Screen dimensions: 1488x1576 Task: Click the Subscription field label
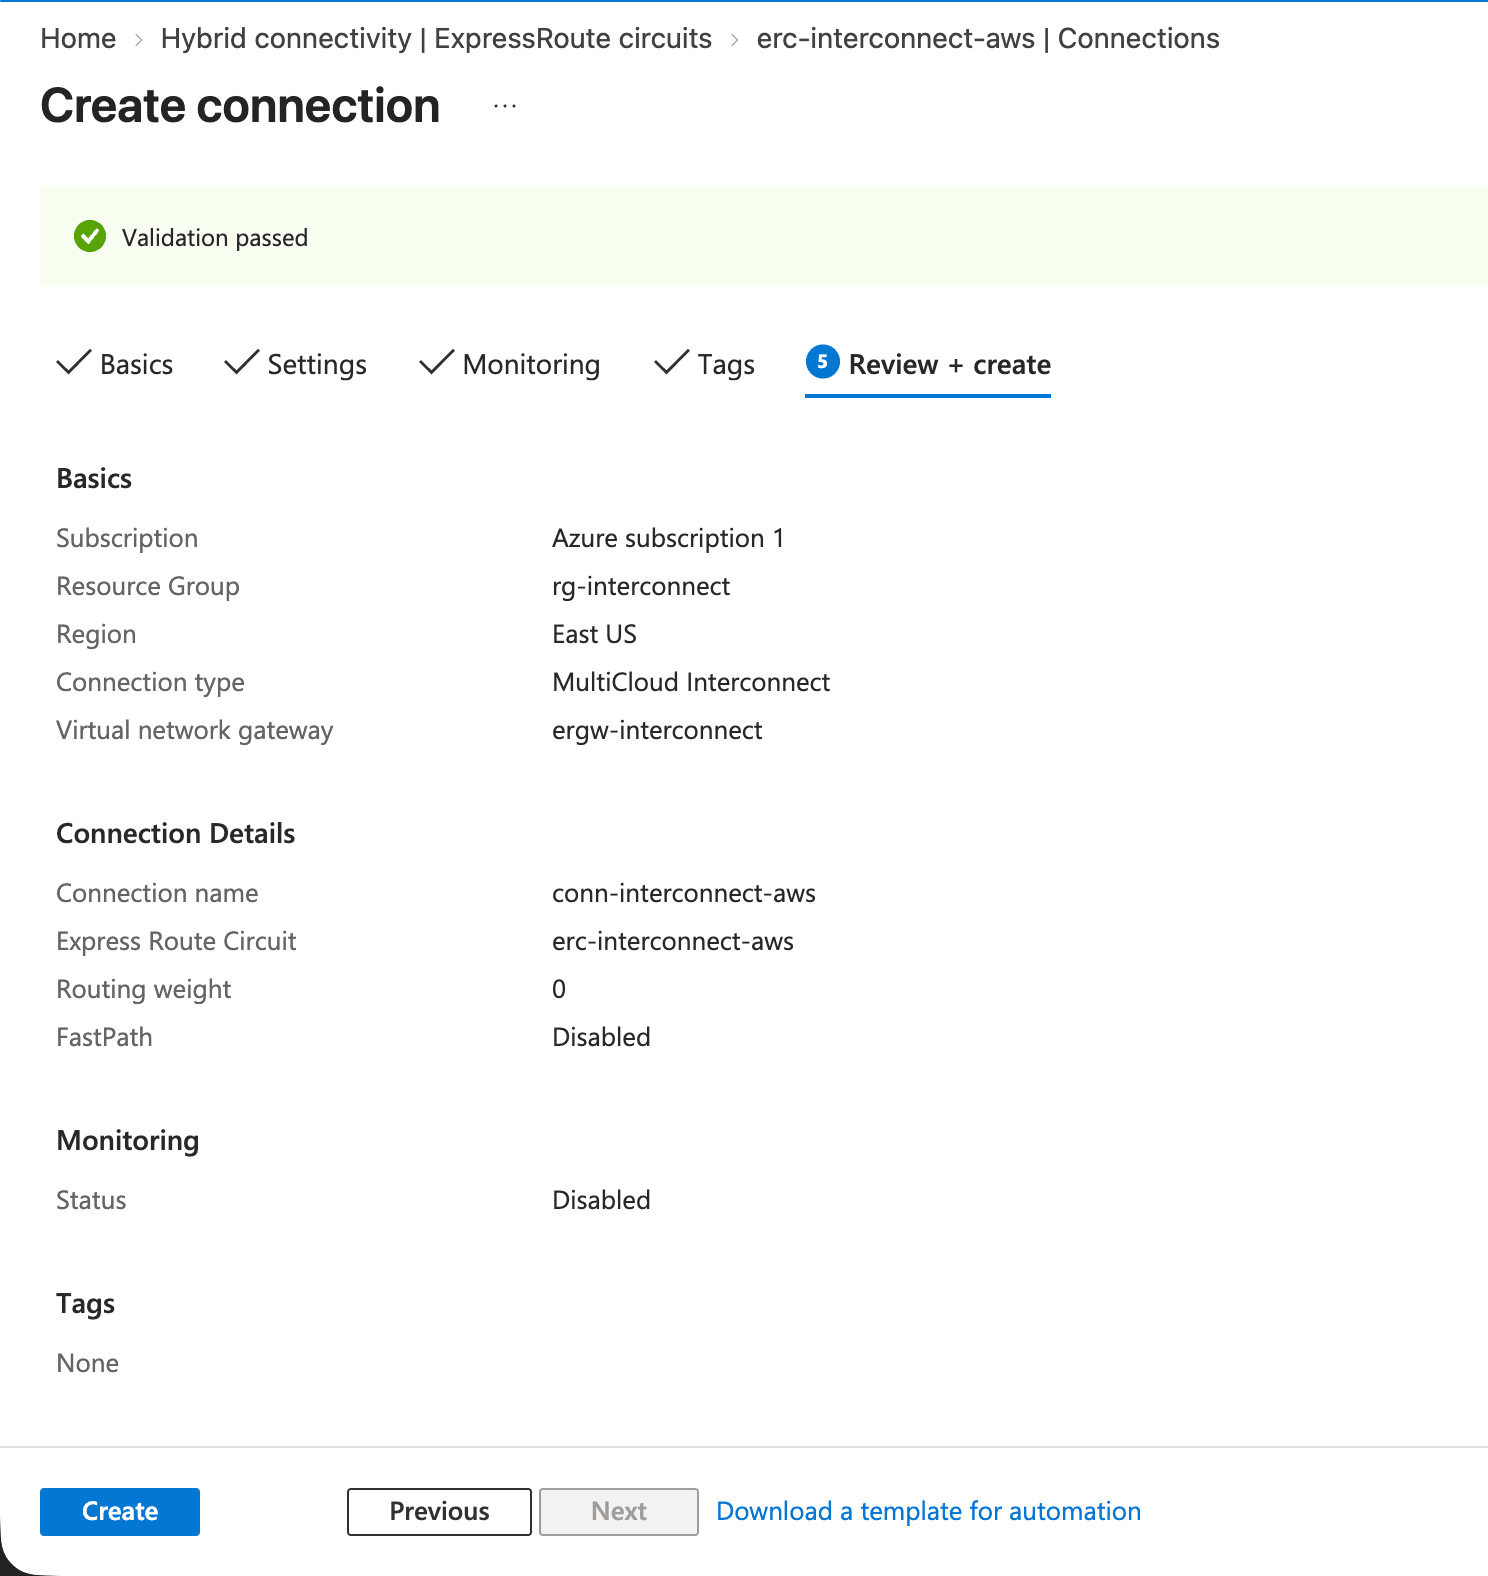point(127,538)
